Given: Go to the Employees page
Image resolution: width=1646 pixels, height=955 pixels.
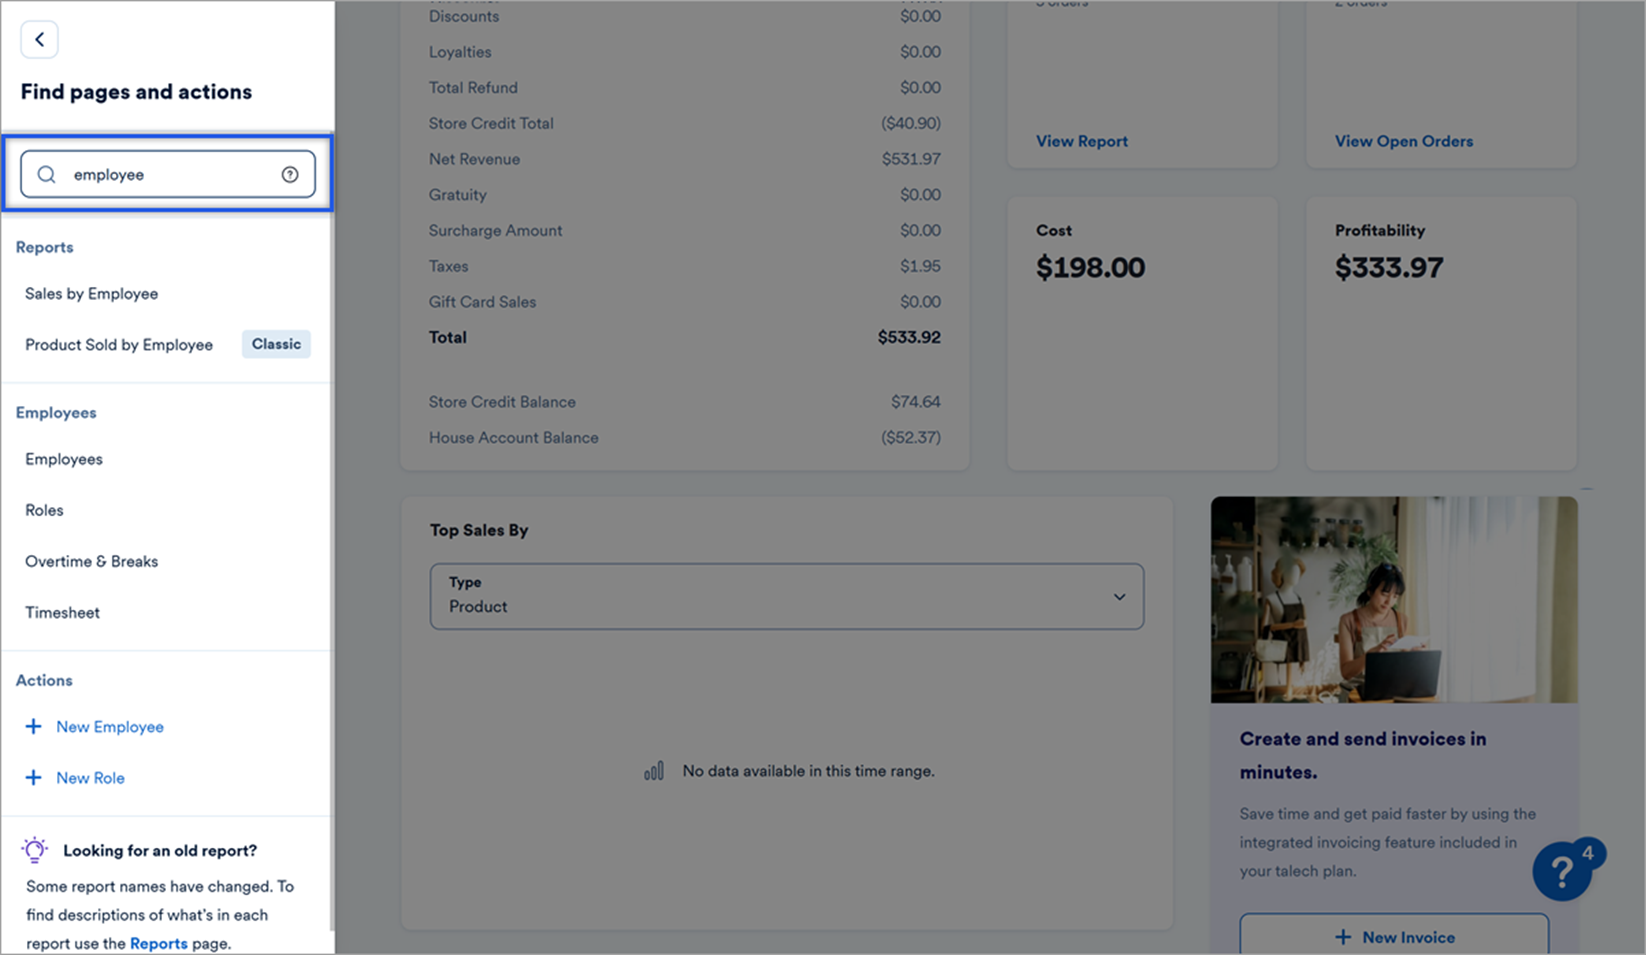Looking at the screenshot, I should (64, 459).
